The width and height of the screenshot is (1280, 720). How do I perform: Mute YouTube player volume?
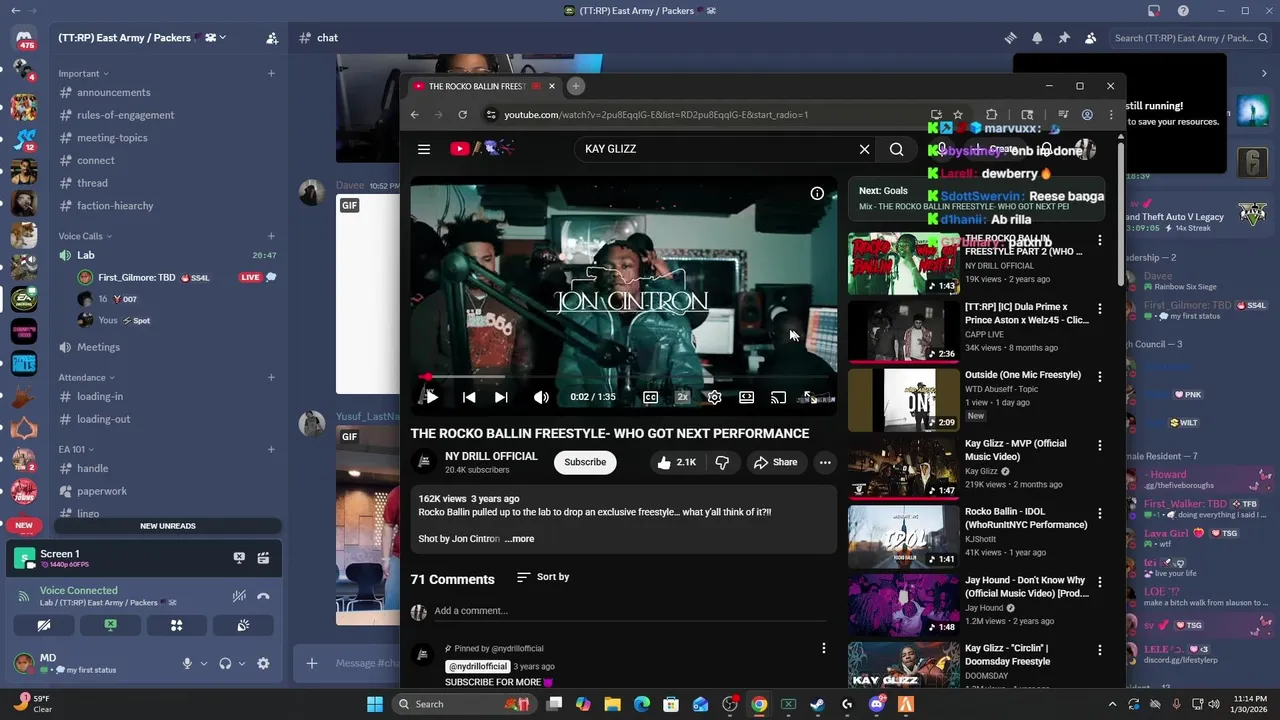click(x=541, y=397)
